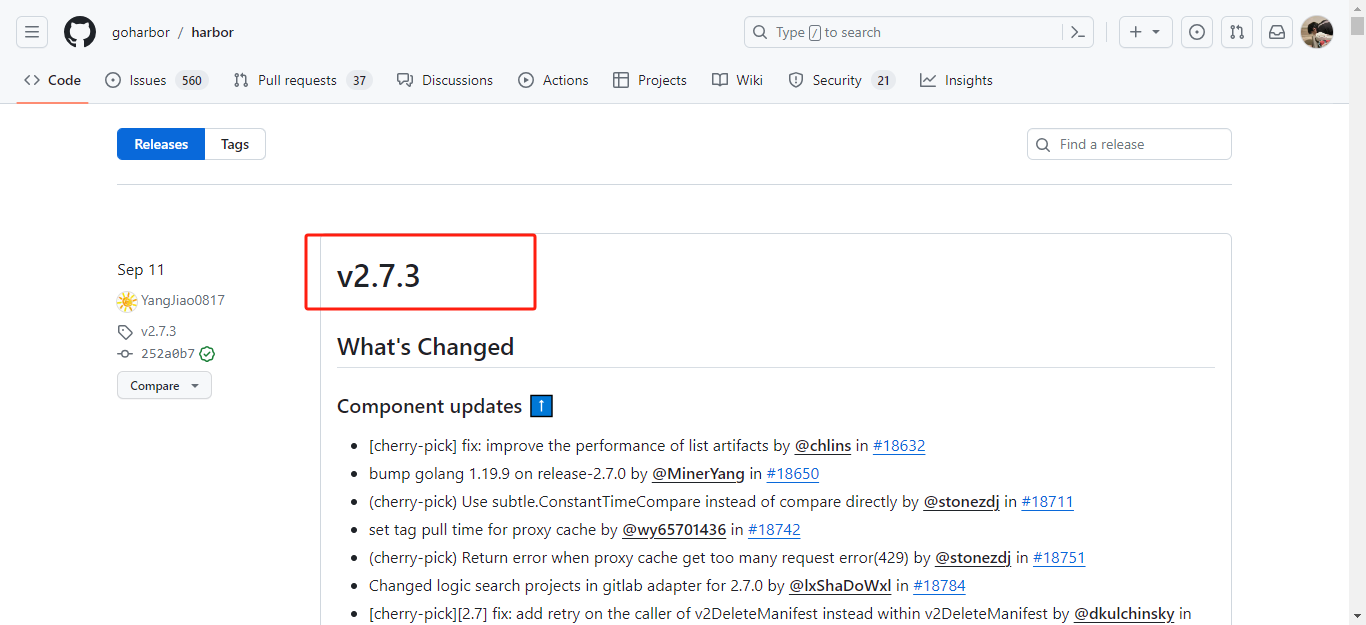This screenshot has width=1366, height=625.
Task: Open the notifications inbox icon
Action: click(x=1277, y=32)
